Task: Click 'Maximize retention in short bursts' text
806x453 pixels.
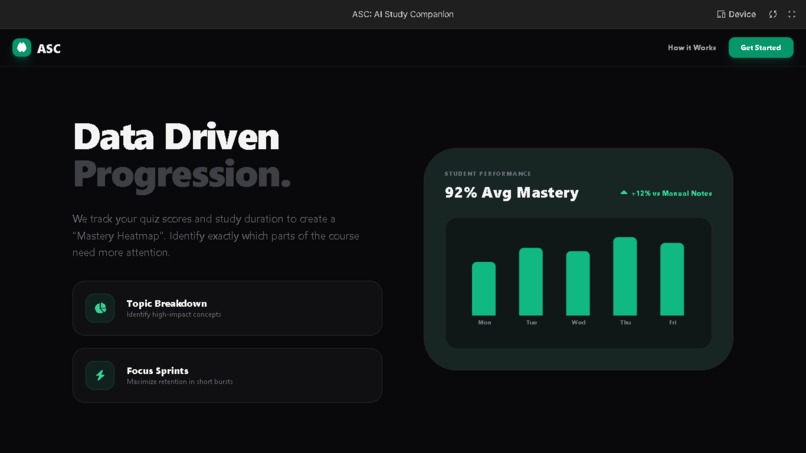Action: (179, 382)
